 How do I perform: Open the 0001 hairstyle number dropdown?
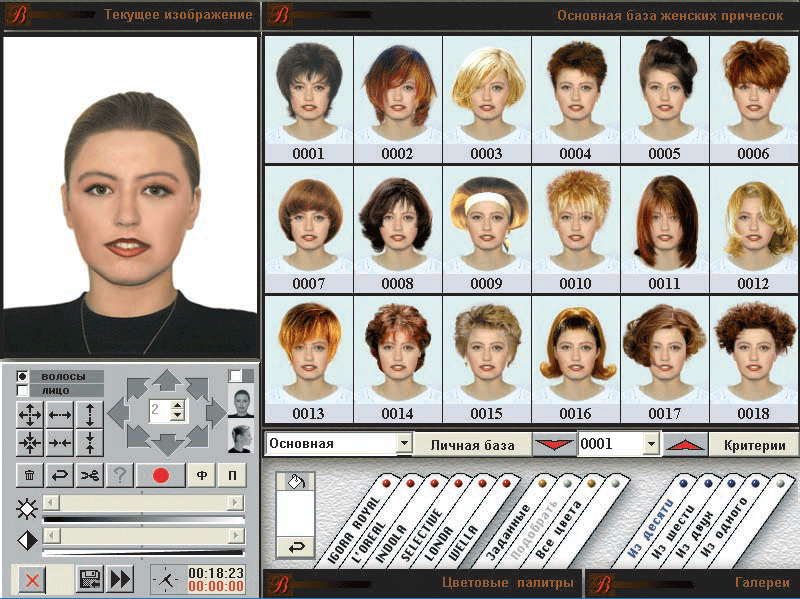(652, 443)
